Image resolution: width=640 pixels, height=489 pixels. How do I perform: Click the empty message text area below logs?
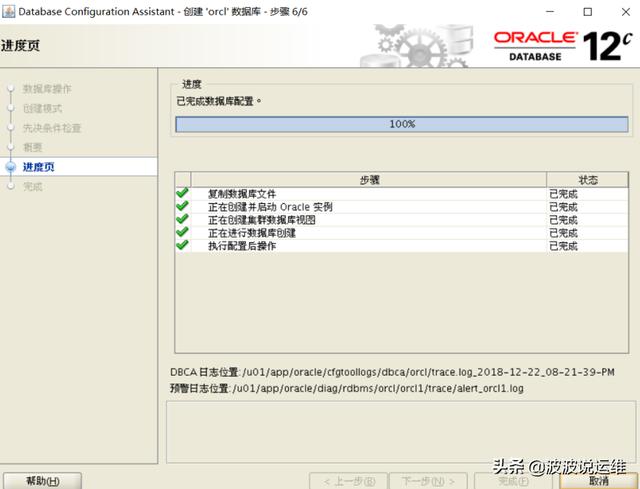pyautogui.click(x=401, y=432)
